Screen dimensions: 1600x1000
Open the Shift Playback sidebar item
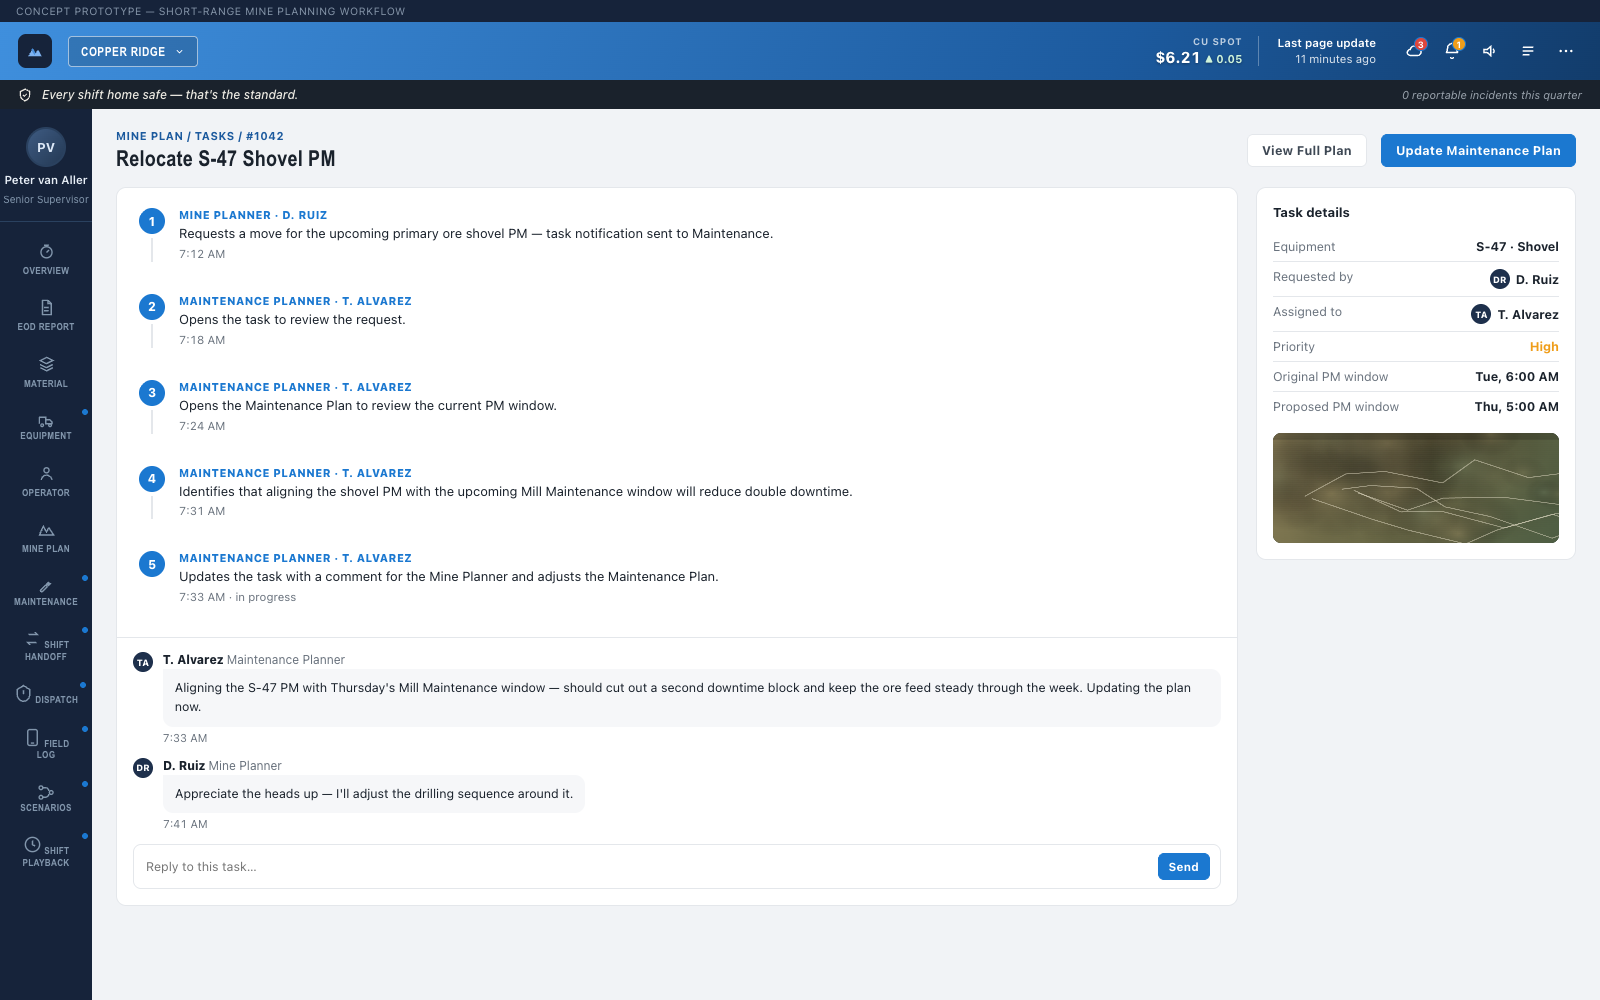pyautogui.click(x=46, y=851)
